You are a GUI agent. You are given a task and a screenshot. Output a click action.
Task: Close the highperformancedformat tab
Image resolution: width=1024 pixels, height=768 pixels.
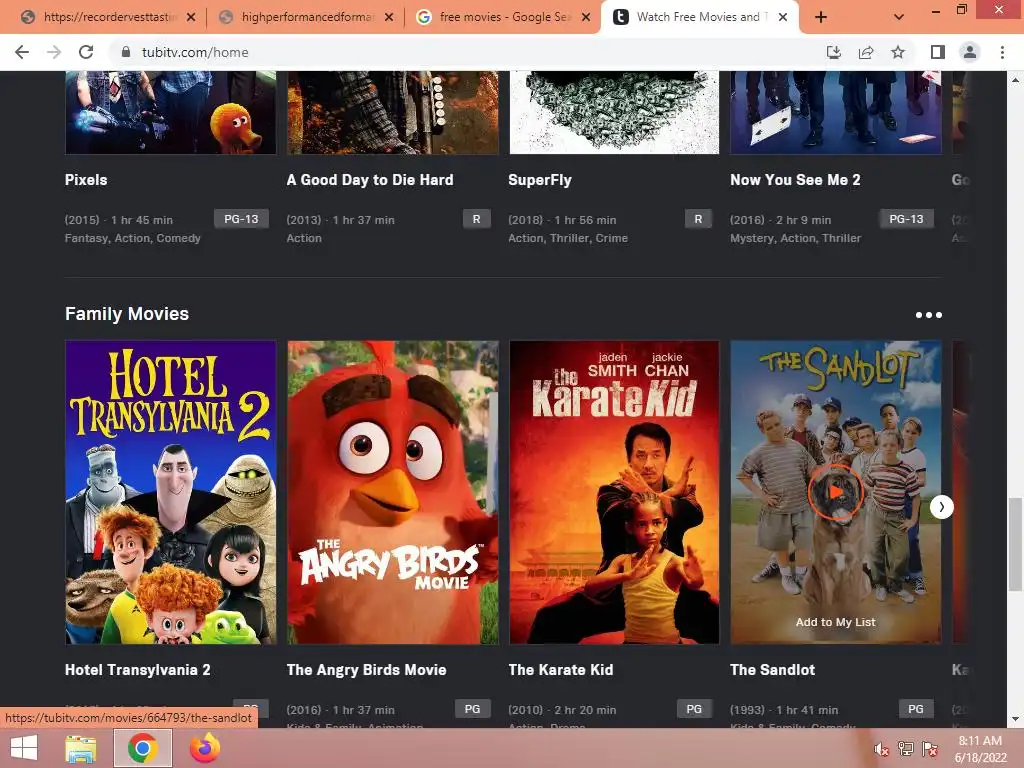(389, 17)
